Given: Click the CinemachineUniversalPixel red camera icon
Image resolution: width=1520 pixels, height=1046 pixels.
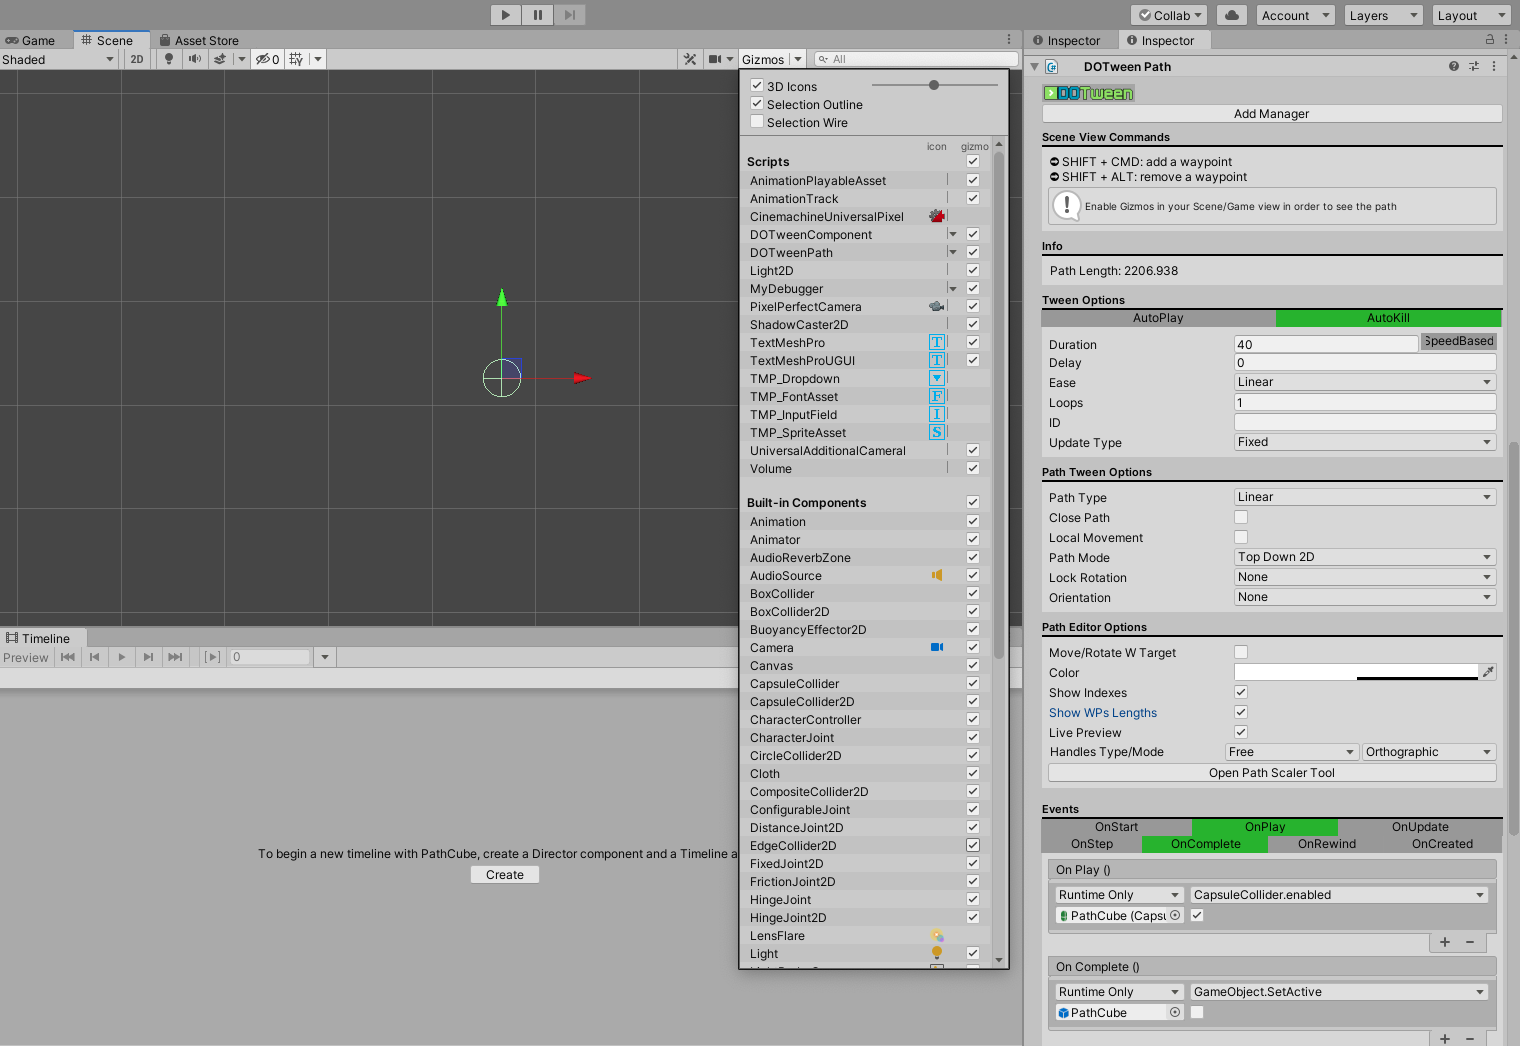Looking at the screenshot, I should coord(937,216).
